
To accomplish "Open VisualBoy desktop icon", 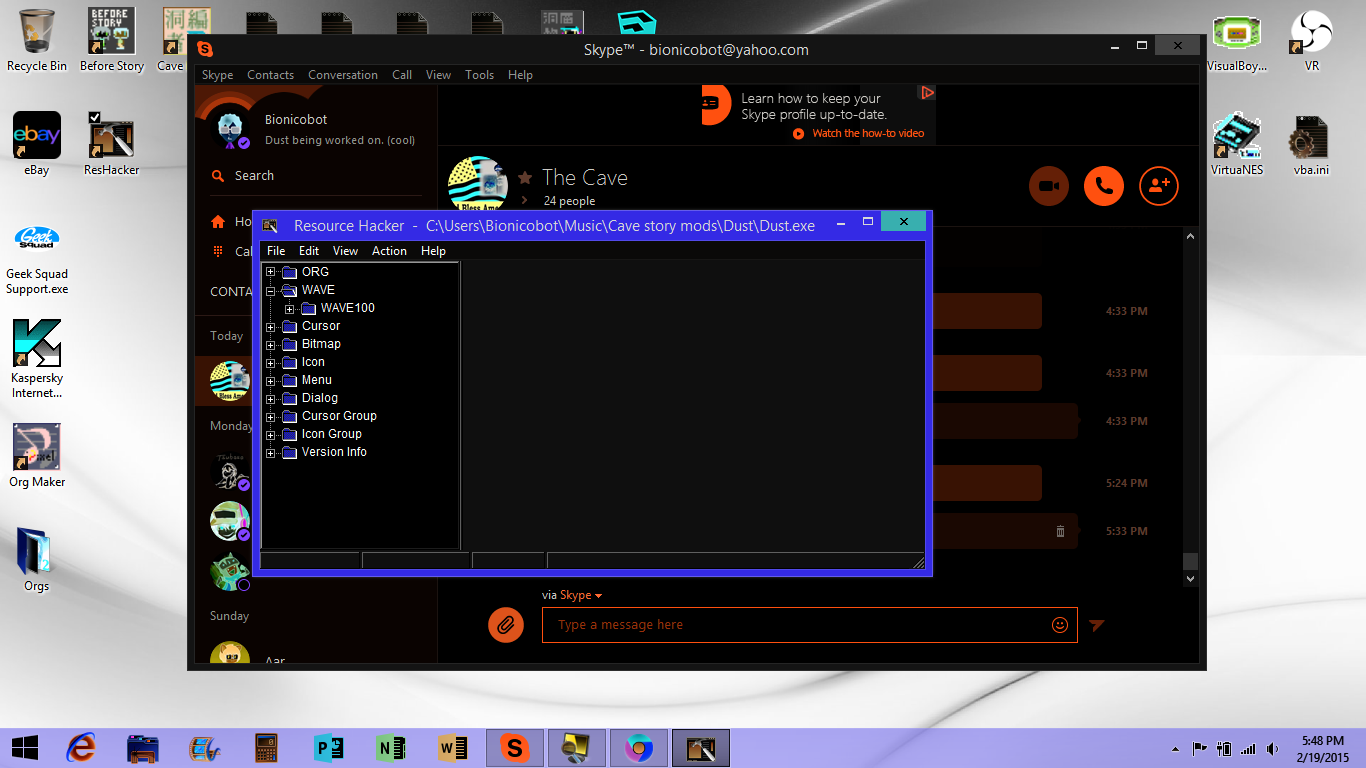I will (x=1237, y=40).
